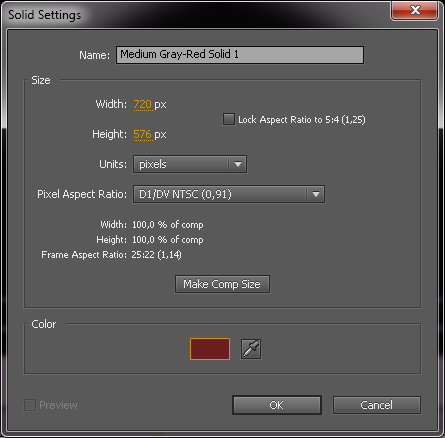Open the Units dropdown showing pixels

(190, 164)
